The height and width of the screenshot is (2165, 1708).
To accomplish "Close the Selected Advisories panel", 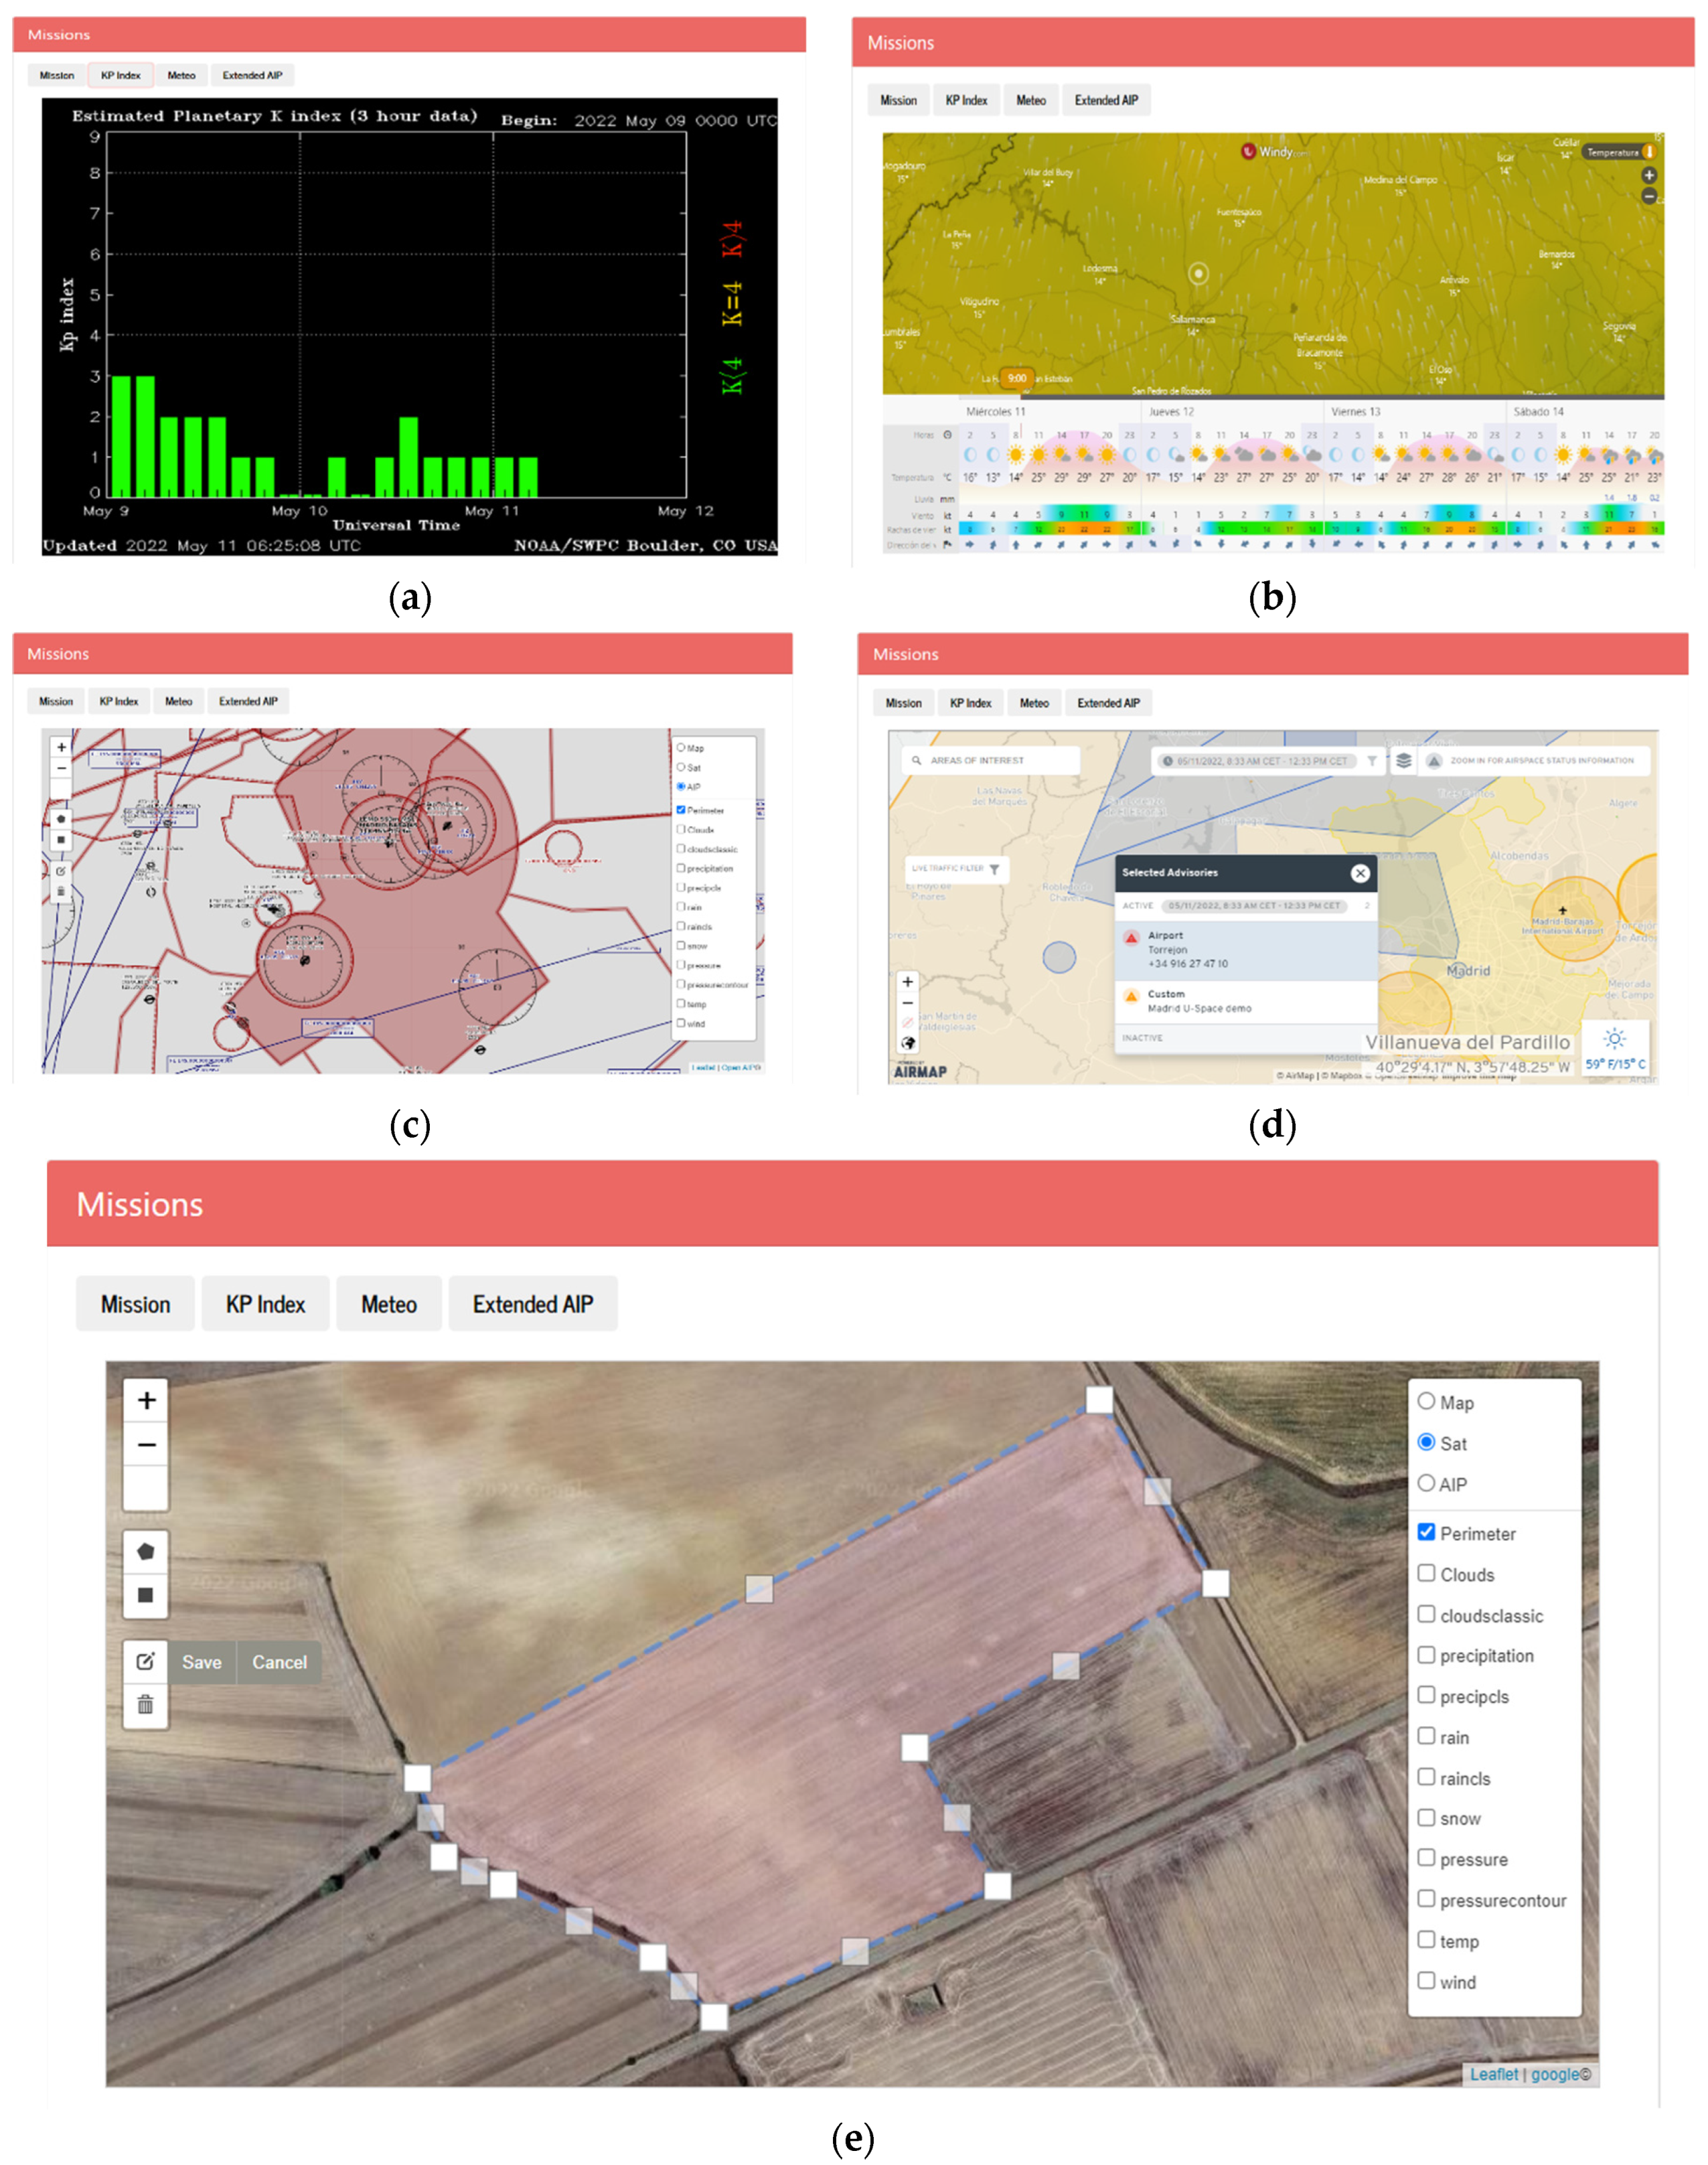I will 1360,873.
